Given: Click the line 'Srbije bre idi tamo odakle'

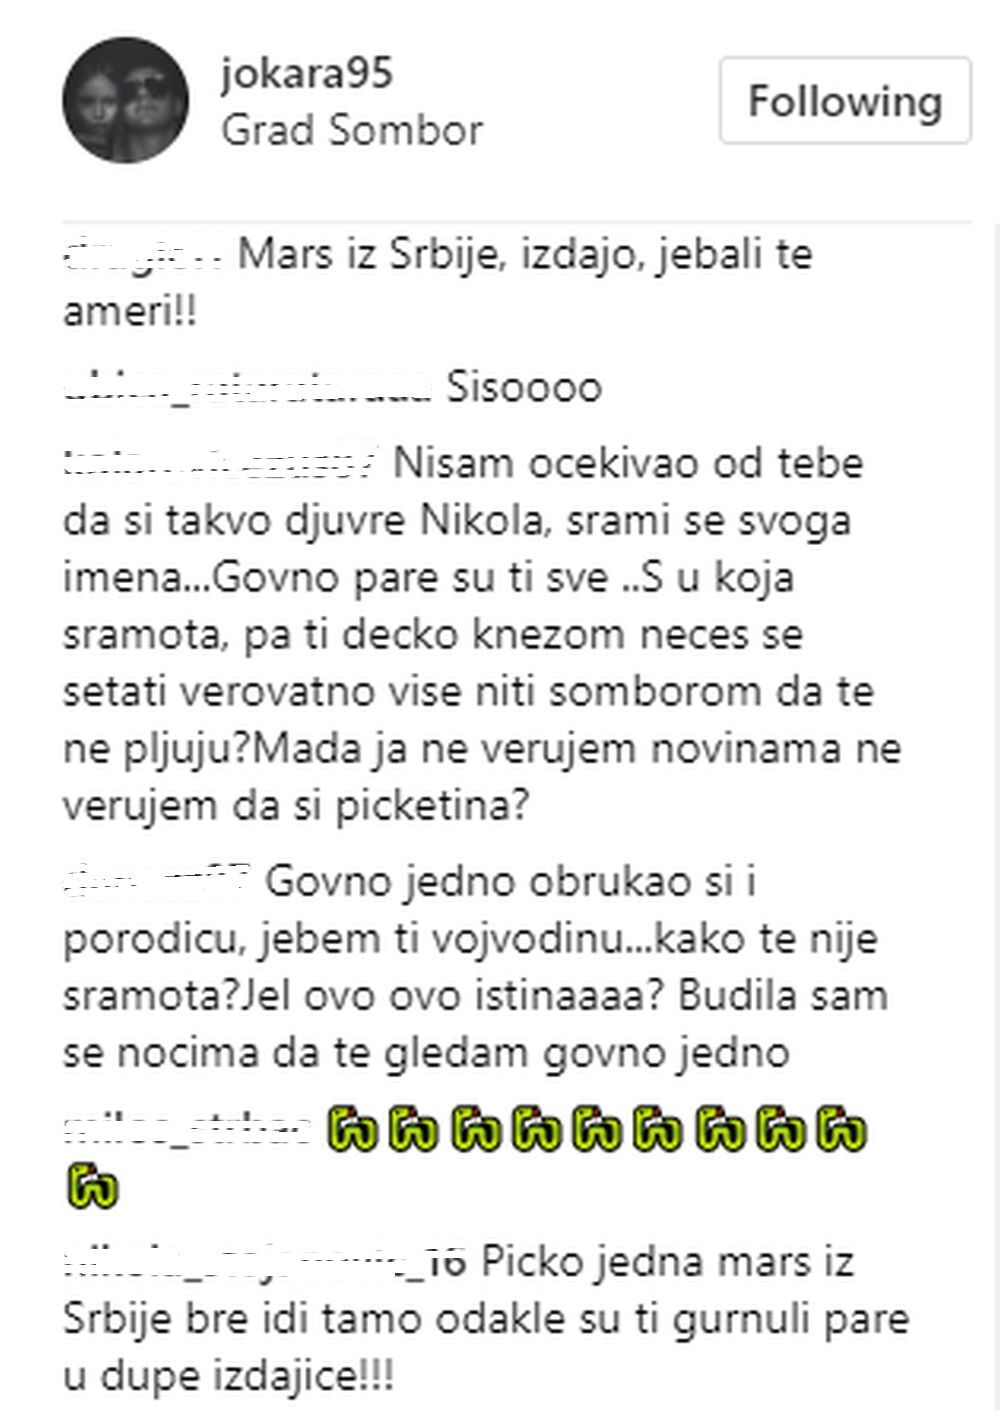Looking at the screenshot, I should click(x=486, y=1319).
